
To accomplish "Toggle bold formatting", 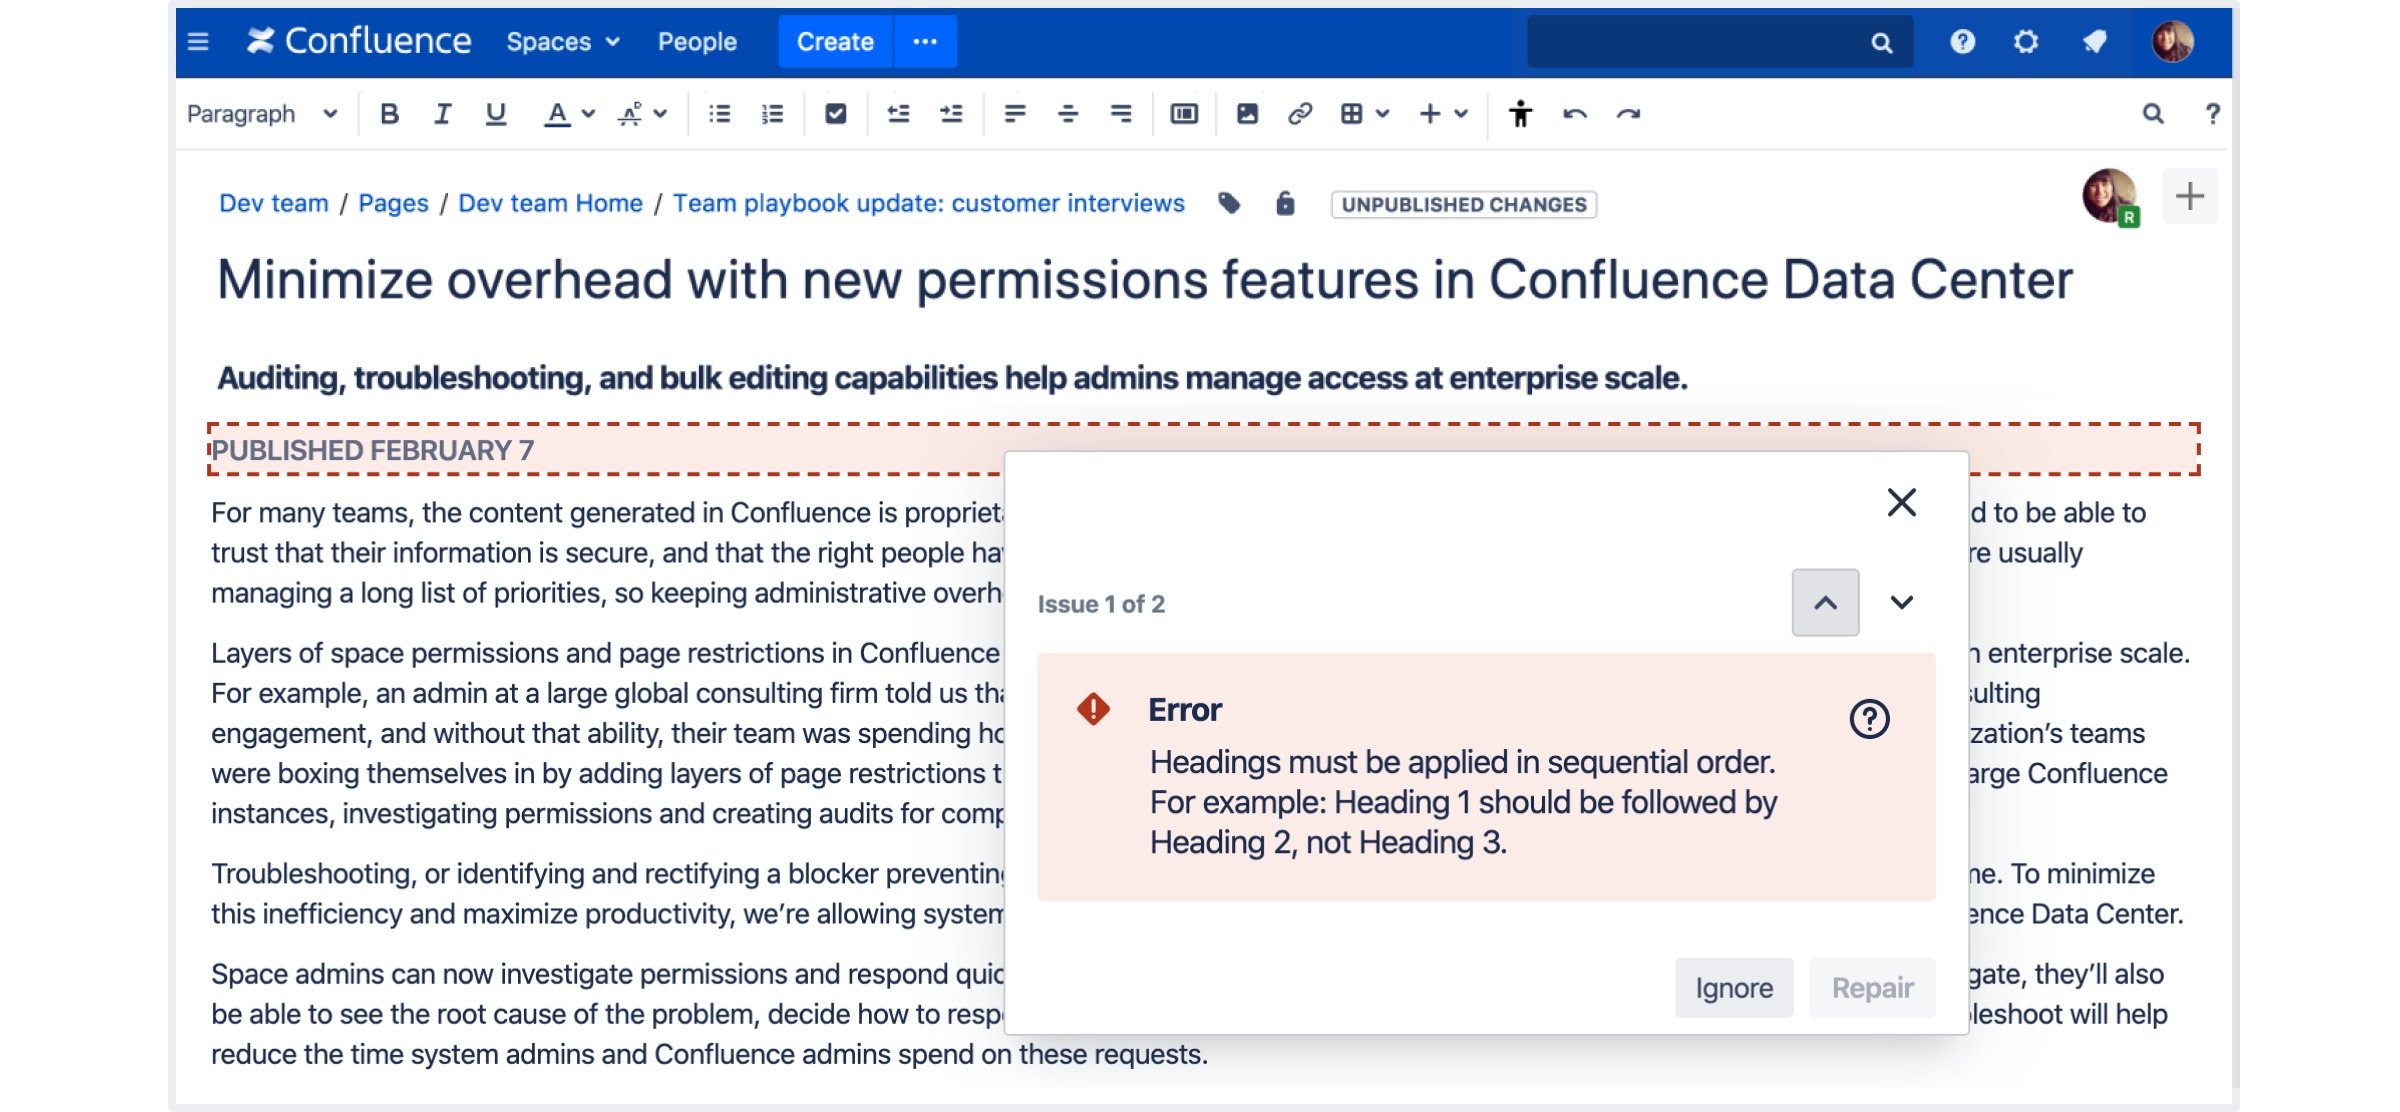I will [x=390, y=114].
